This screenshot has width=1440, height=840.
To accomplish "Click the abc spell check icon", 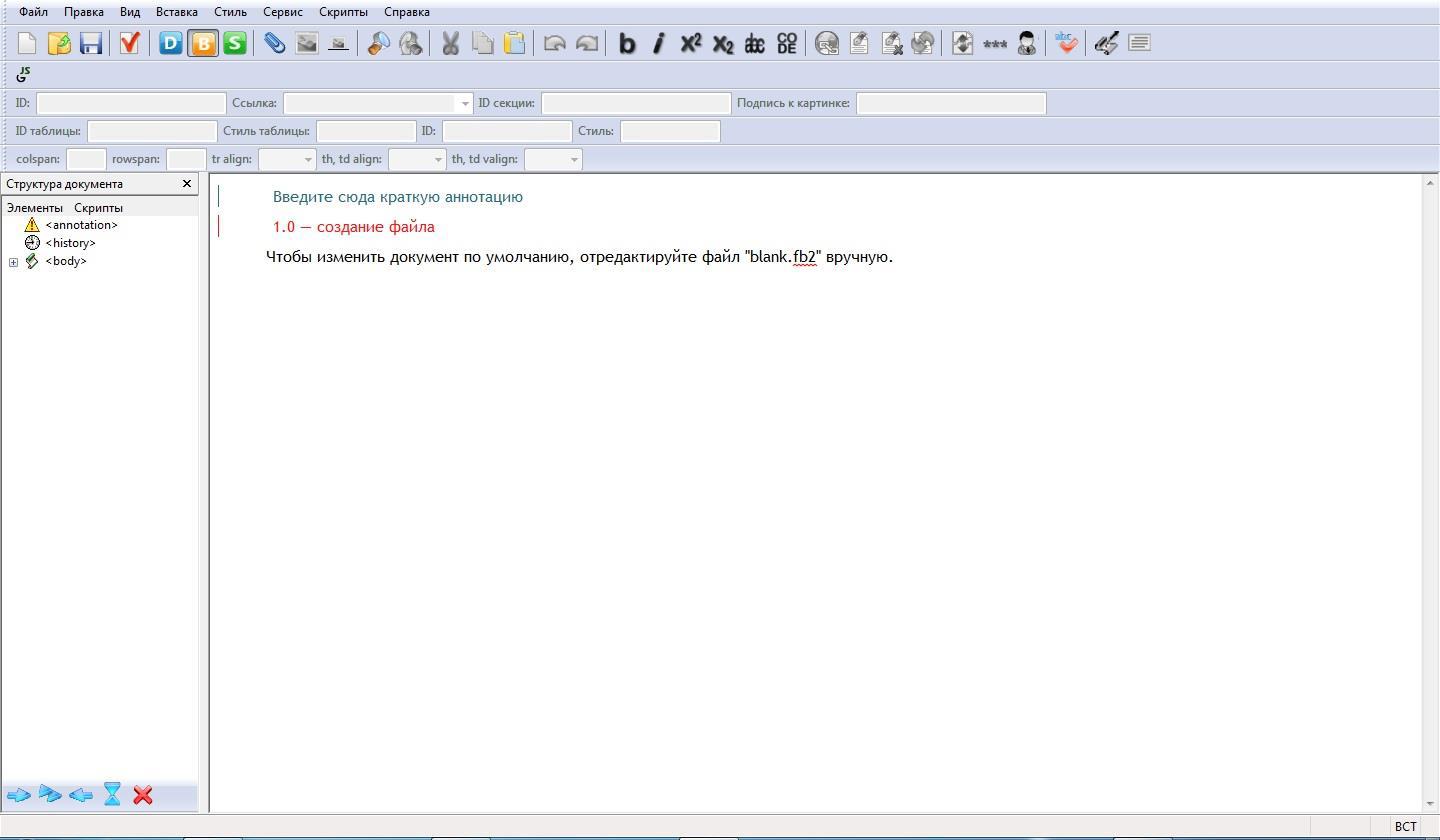I will 1066,43.
